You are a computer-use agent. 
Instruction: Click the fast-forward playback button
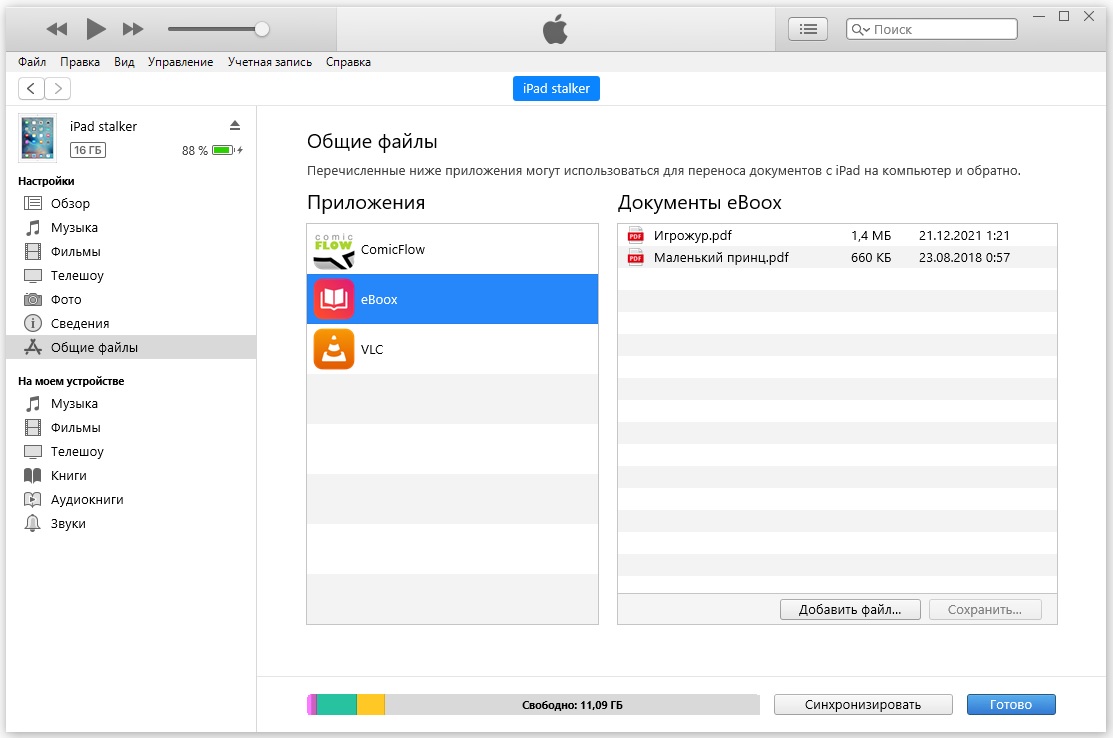click(x=133, y=29)
